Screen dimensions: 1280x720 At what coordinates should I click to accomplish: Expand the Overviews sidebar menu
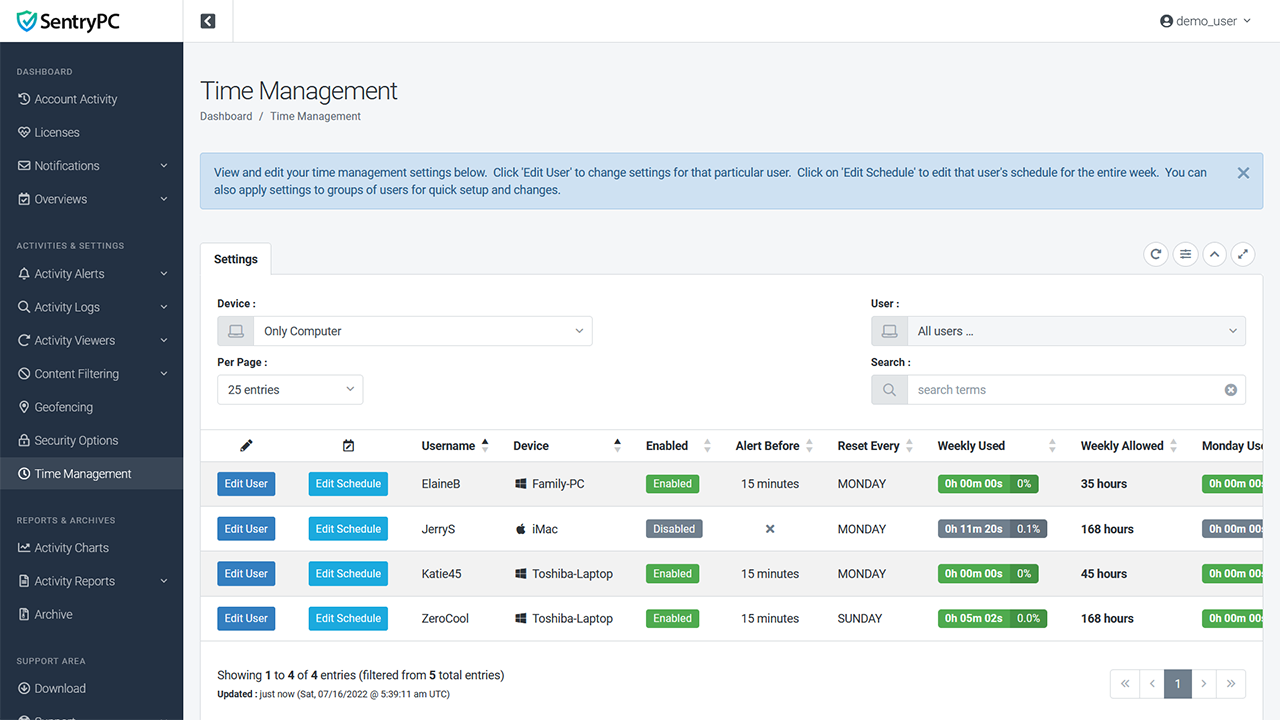[91, 199]
